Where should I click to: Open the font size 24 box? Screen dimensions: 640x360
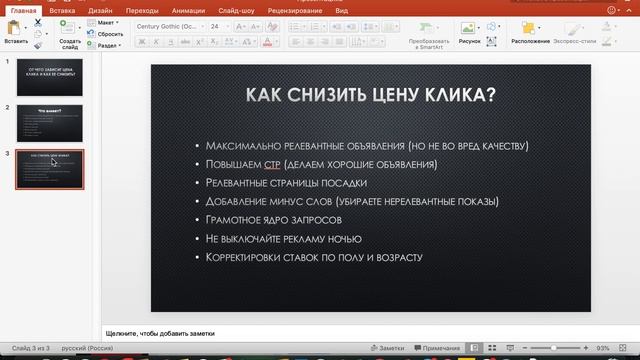220,27
